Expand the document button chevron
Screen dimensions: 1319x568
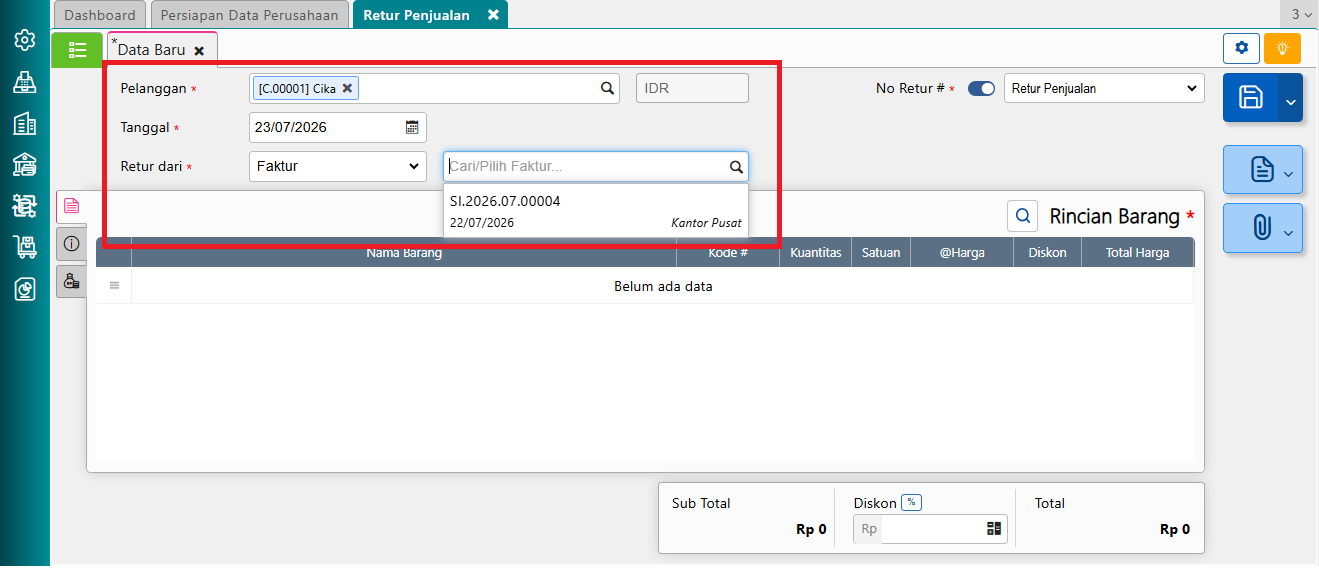(1288, 174)
